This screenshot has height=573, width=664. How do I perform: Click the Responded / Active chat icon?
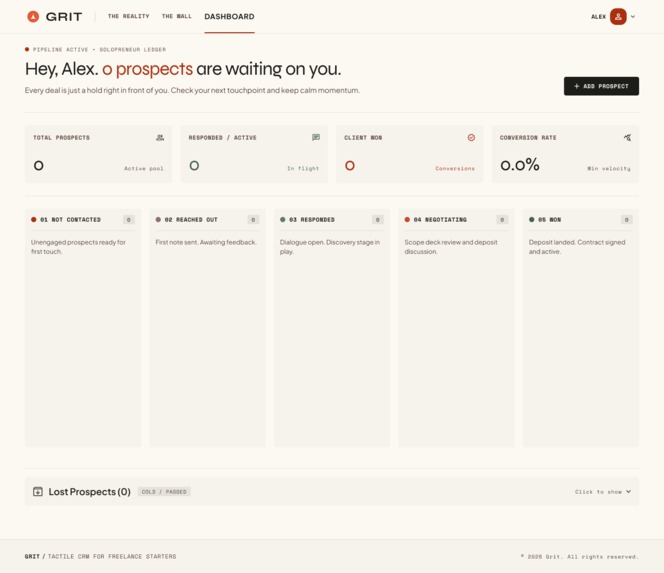tap(316, 137)
